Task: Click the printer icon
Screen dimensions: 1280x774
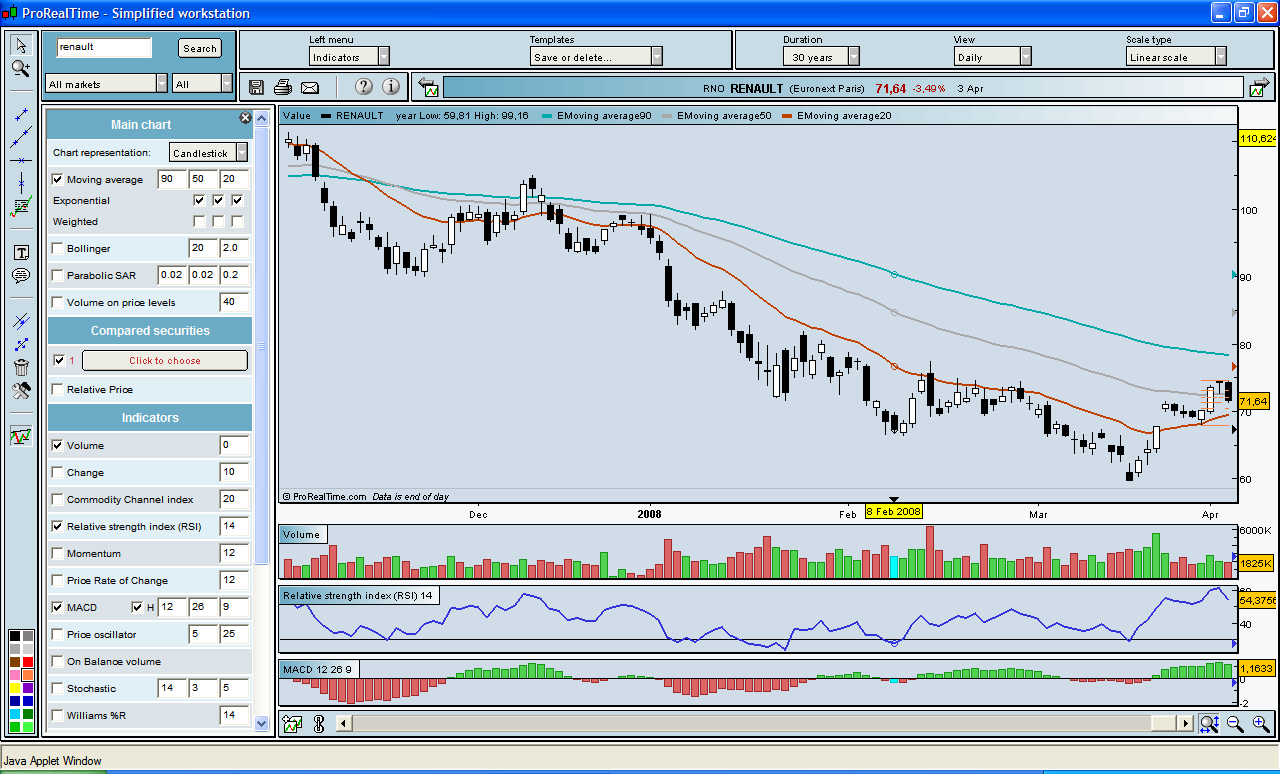Action: (283, 87)
